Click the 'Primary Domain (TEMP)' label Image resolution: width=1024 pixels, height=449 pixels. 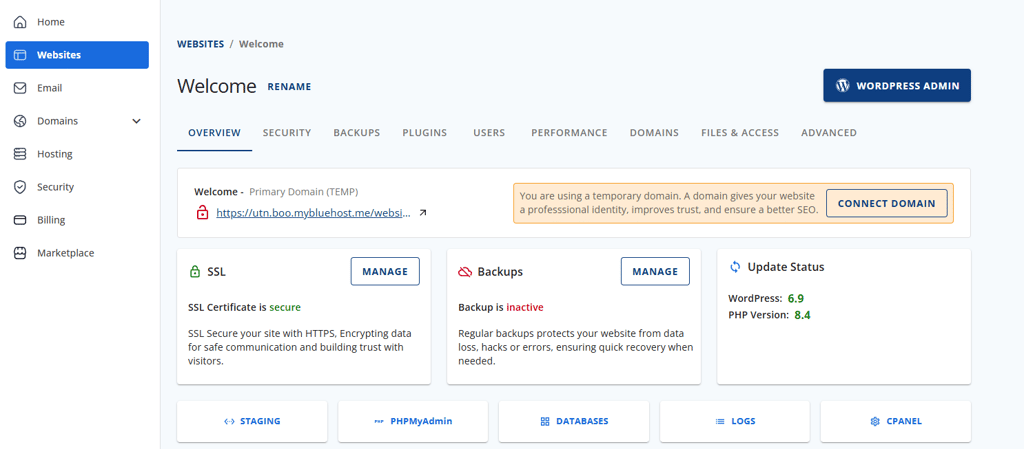(304, 192)
